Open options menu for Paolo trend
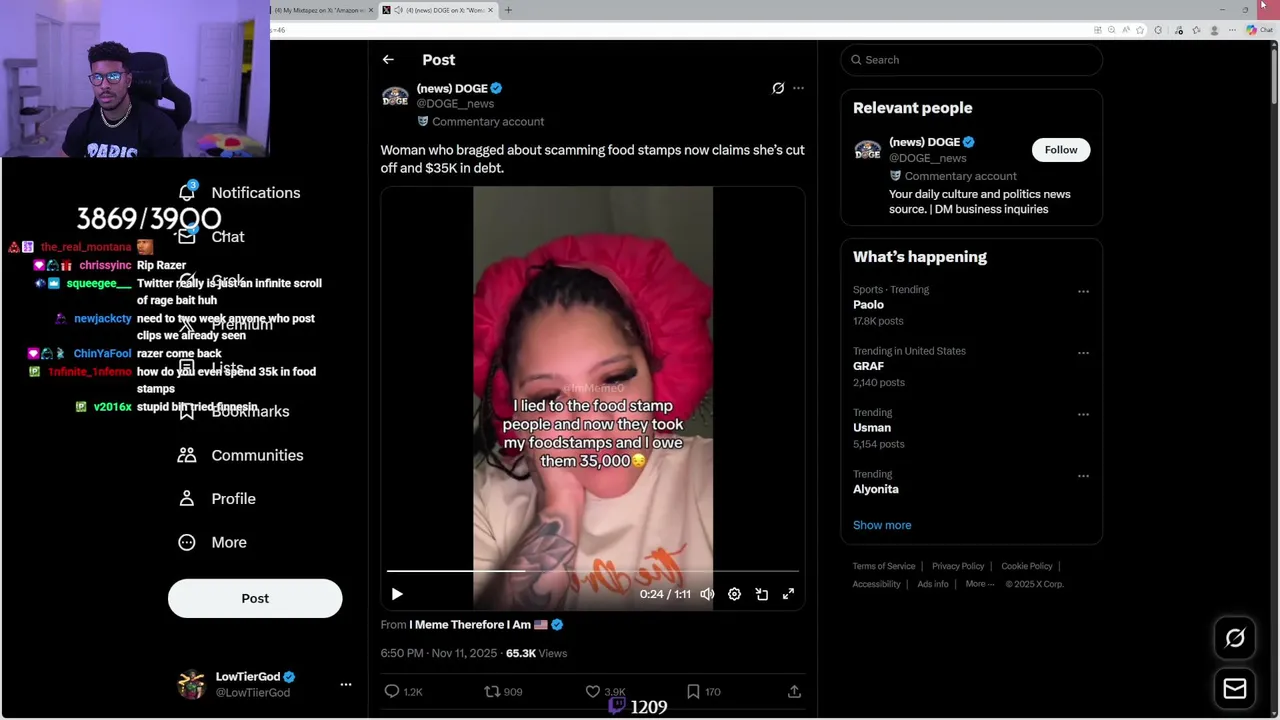The image size is (1280, 720). pyautogui.click(x=1083, y=292)
